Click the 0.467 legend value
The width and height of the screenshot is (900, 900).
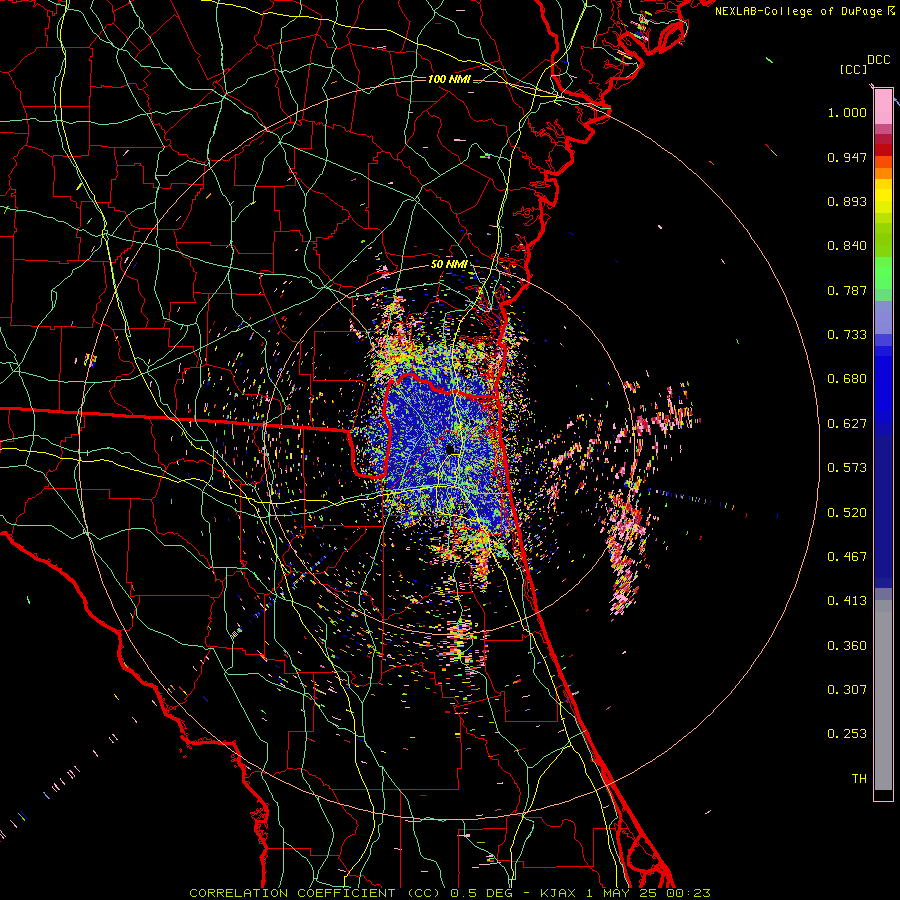847,557
